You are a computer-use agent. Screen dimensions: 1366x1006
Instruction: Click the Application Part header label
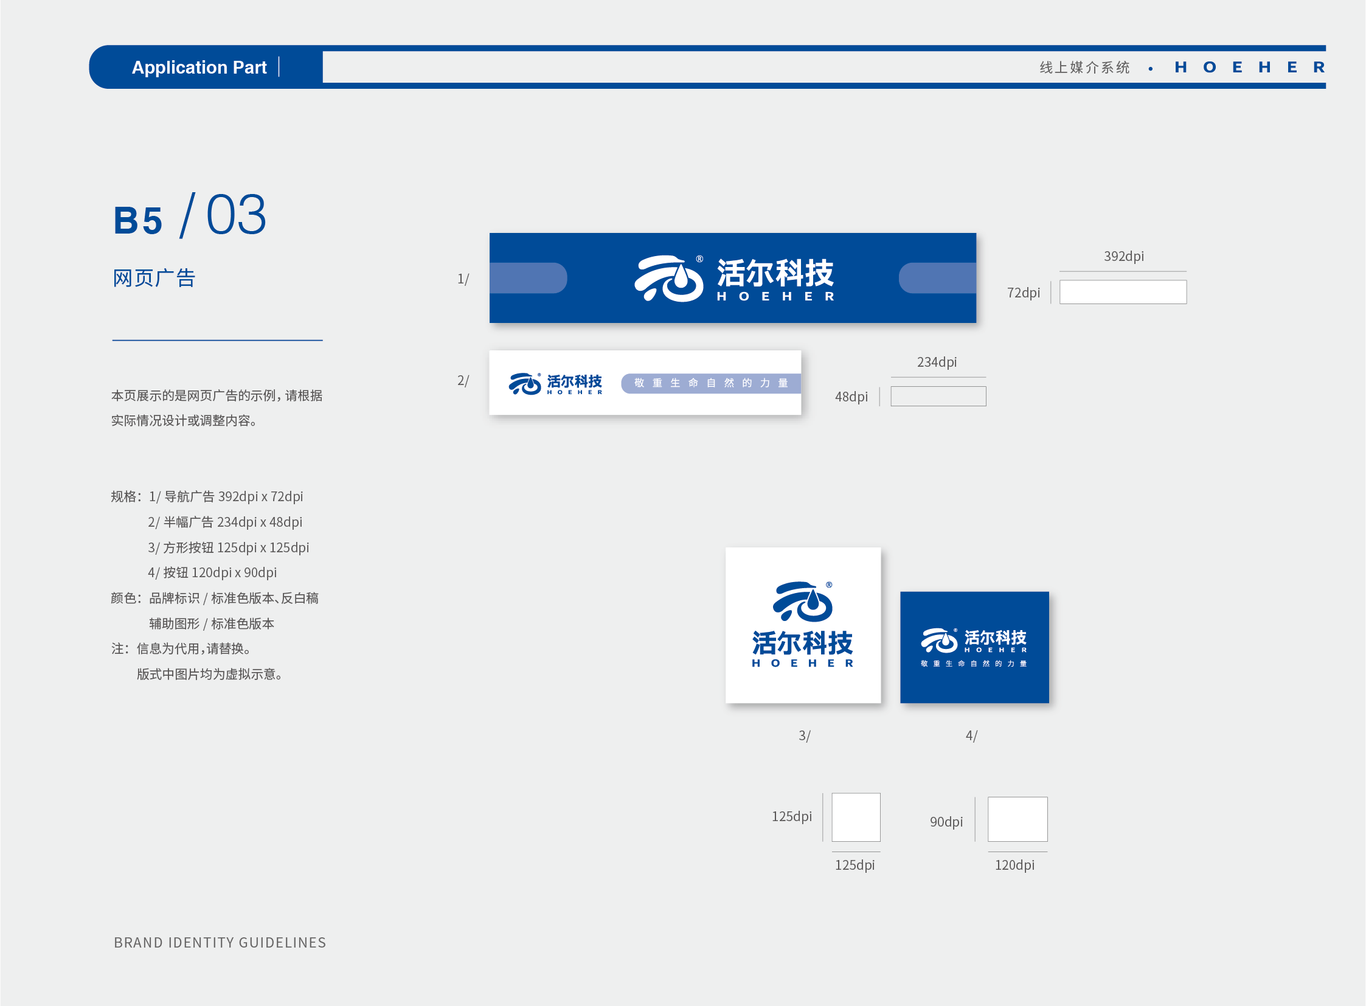click(199, 68)
